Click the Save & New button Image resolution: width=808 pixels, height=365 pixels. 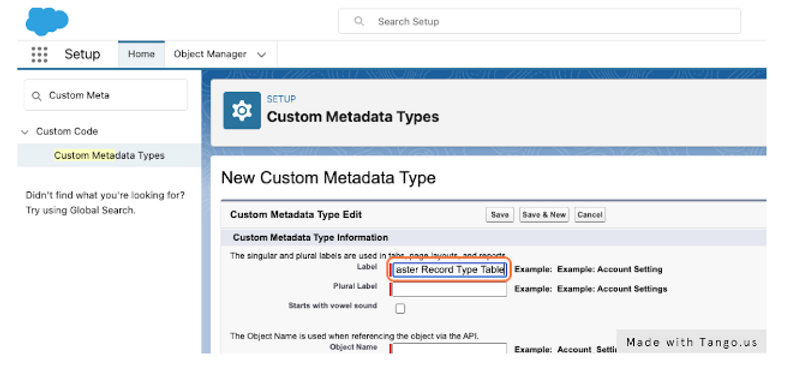click(544, 215)
